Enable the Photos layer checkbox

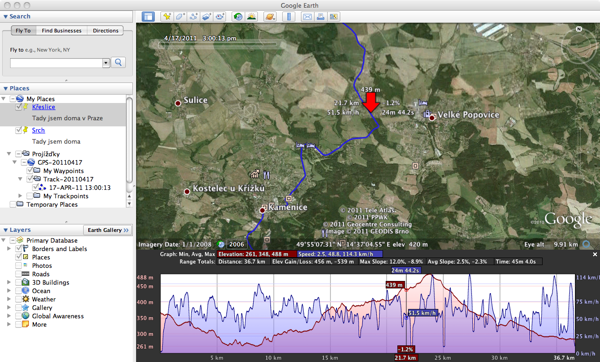(x=18, y=266)
